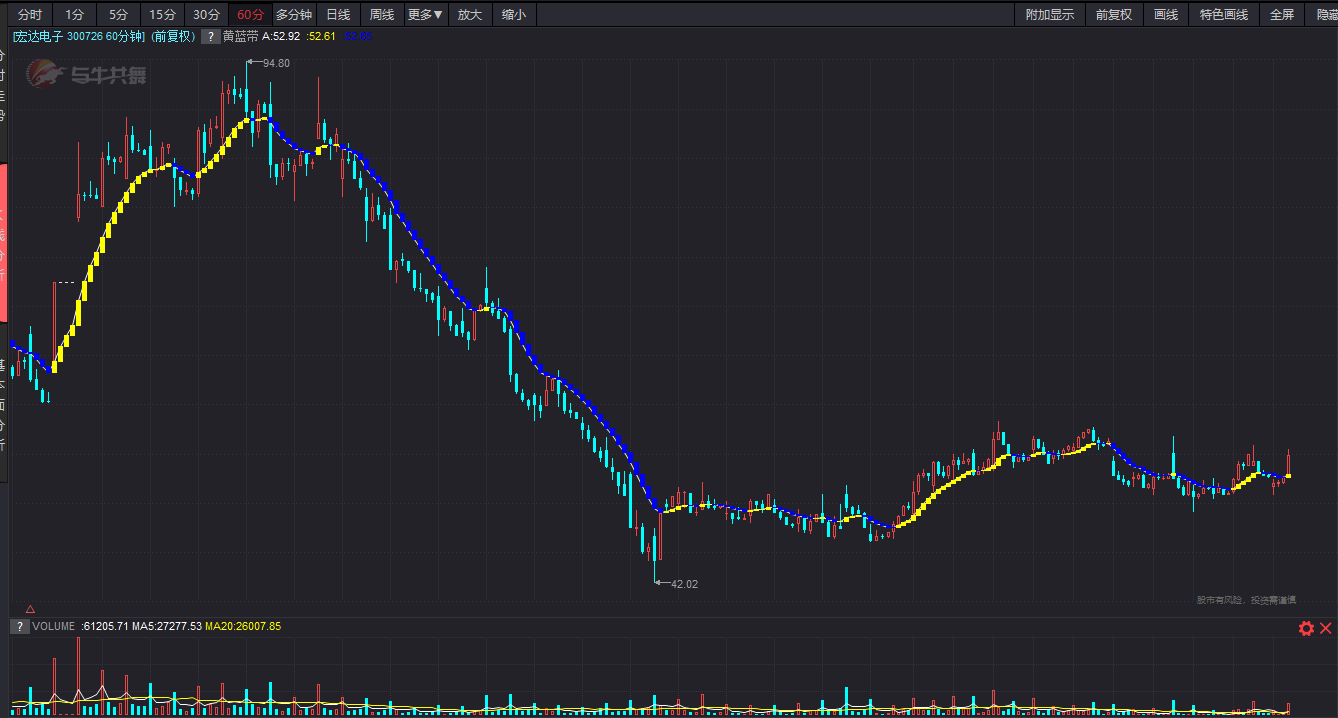
Task: Click the MA20:26007.85 volume value
Action: pos(243,626)
